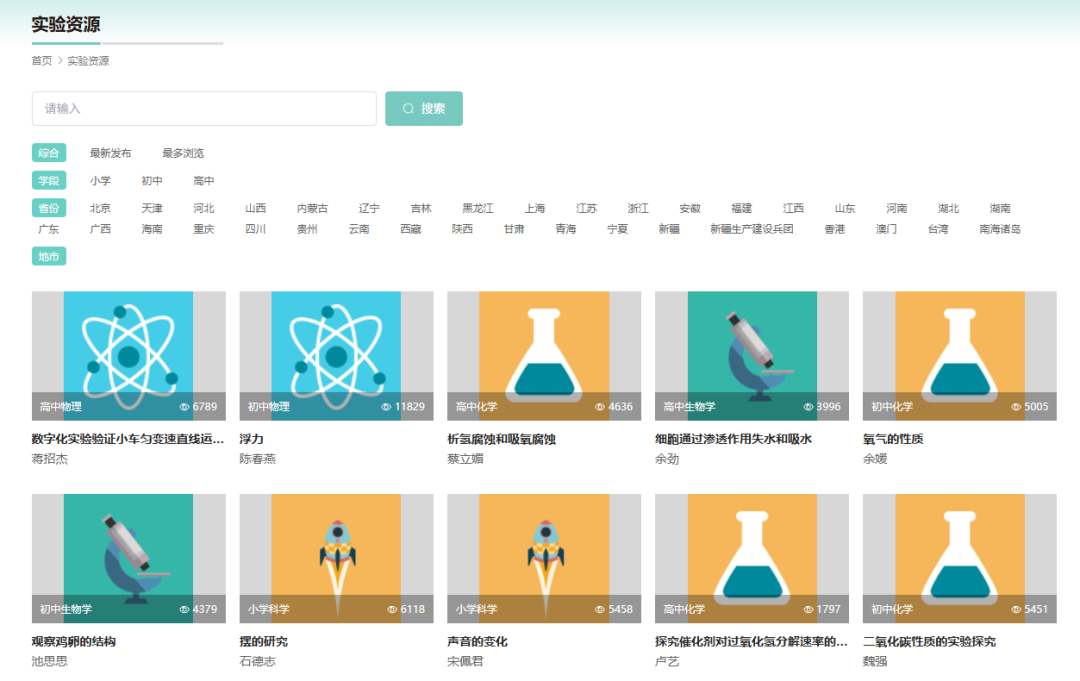Choose 北京 in the province filter
The height and width of the screenshot is (681, 1080).
point(100,209)
